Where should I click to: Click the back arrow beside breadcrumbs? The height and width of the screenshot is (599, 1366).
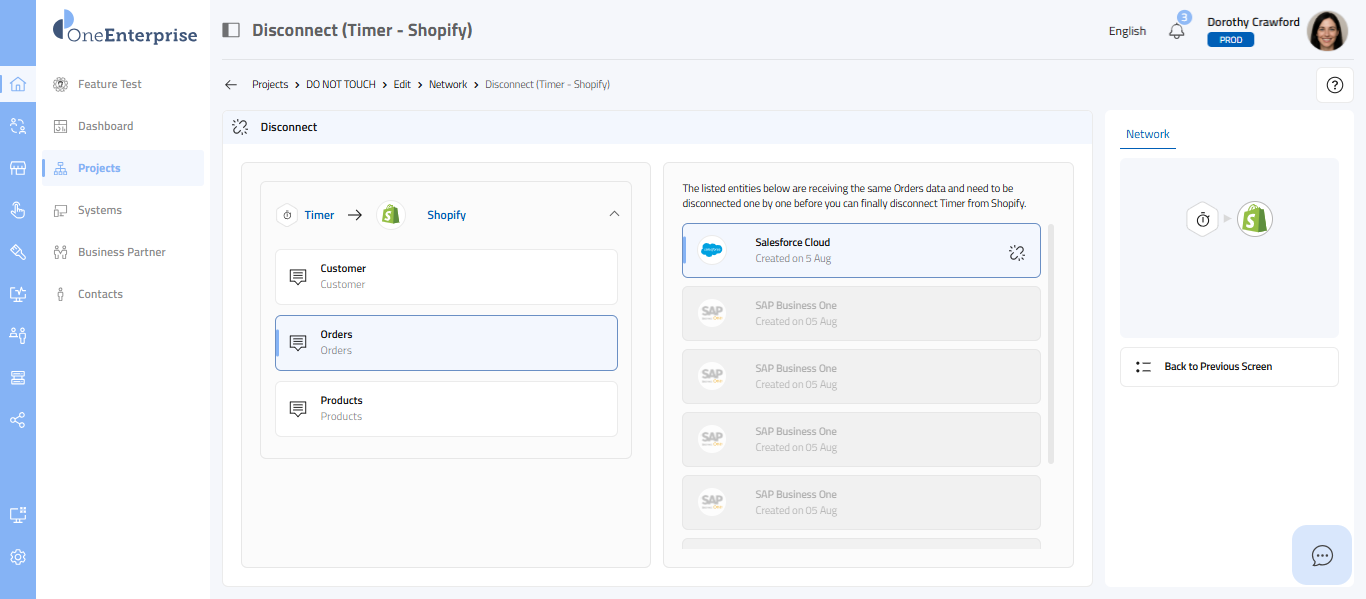[x=231, y=85]
